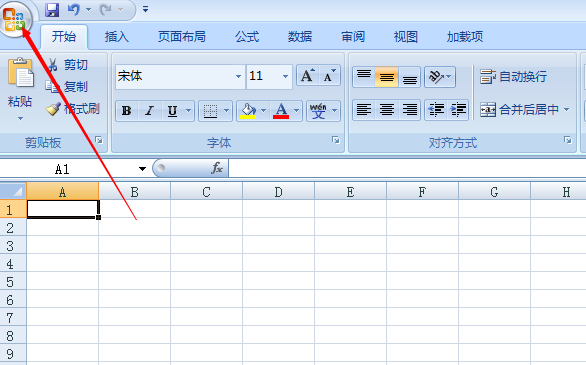Open underline style dropdown arrow
This screenshot has height=365, width=586.
189,111
